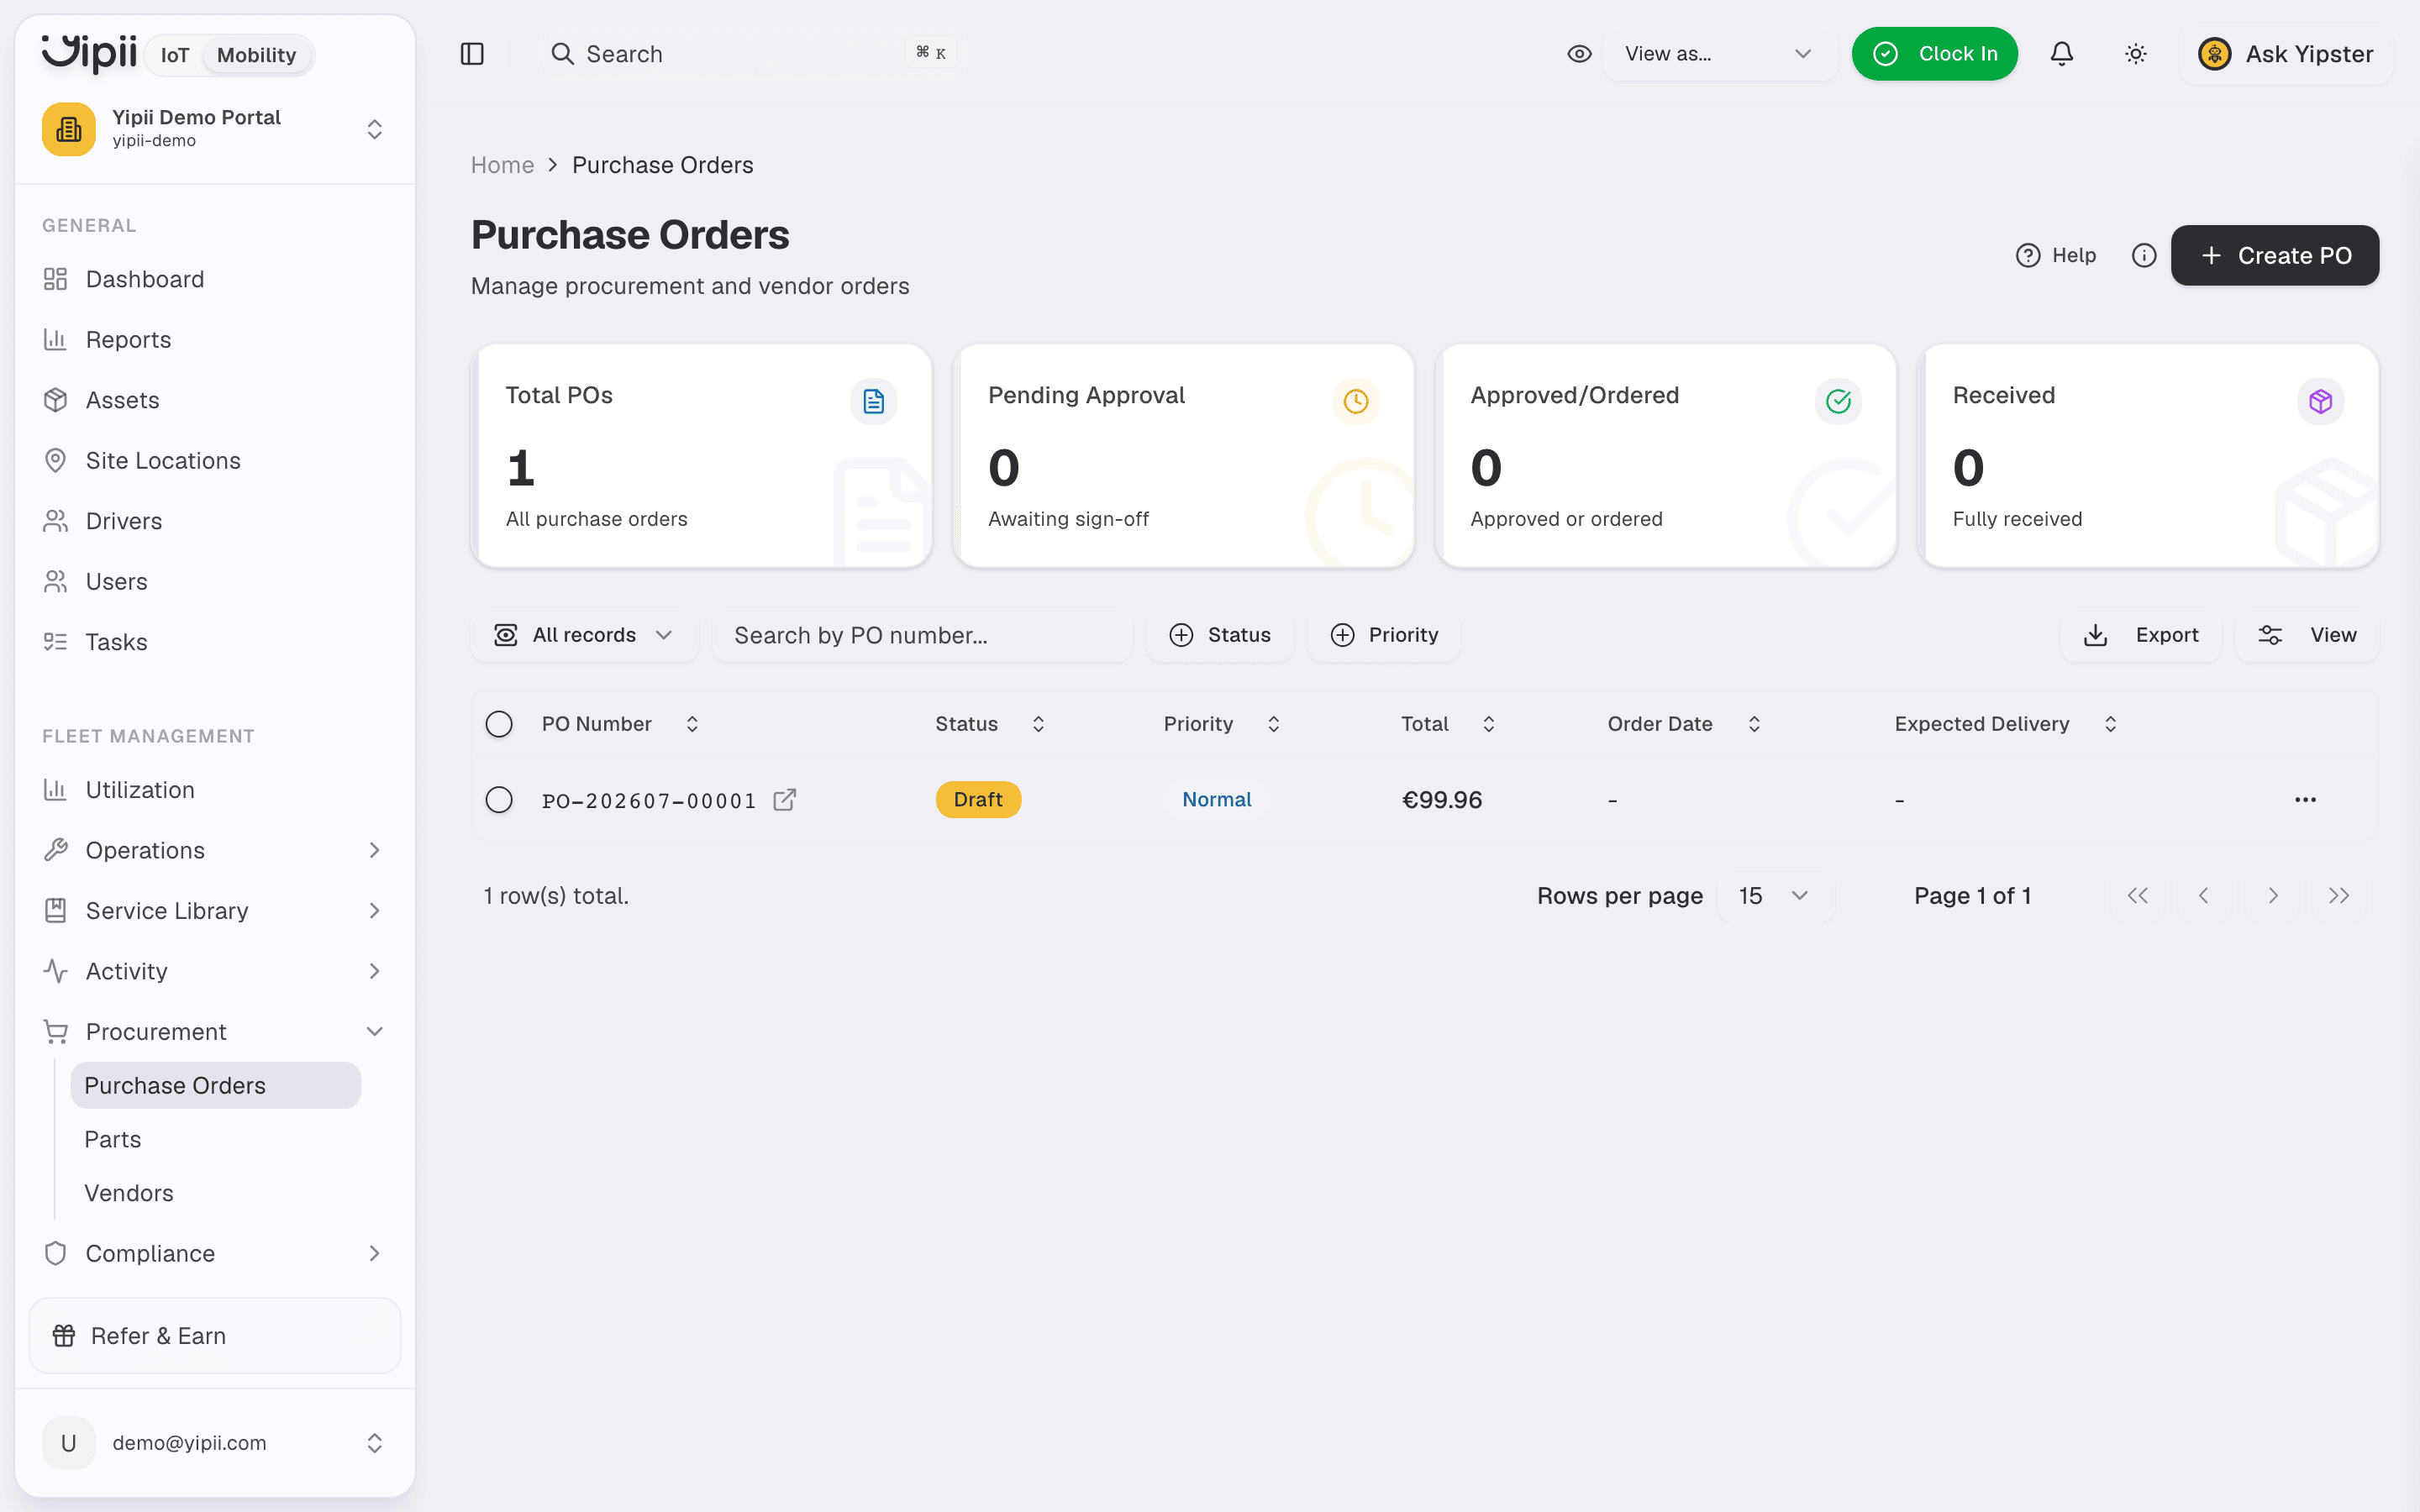The height and width of the screenshot is (1512, 2420).
Task: Open the notifications bell
Action: coord(2061,54)
